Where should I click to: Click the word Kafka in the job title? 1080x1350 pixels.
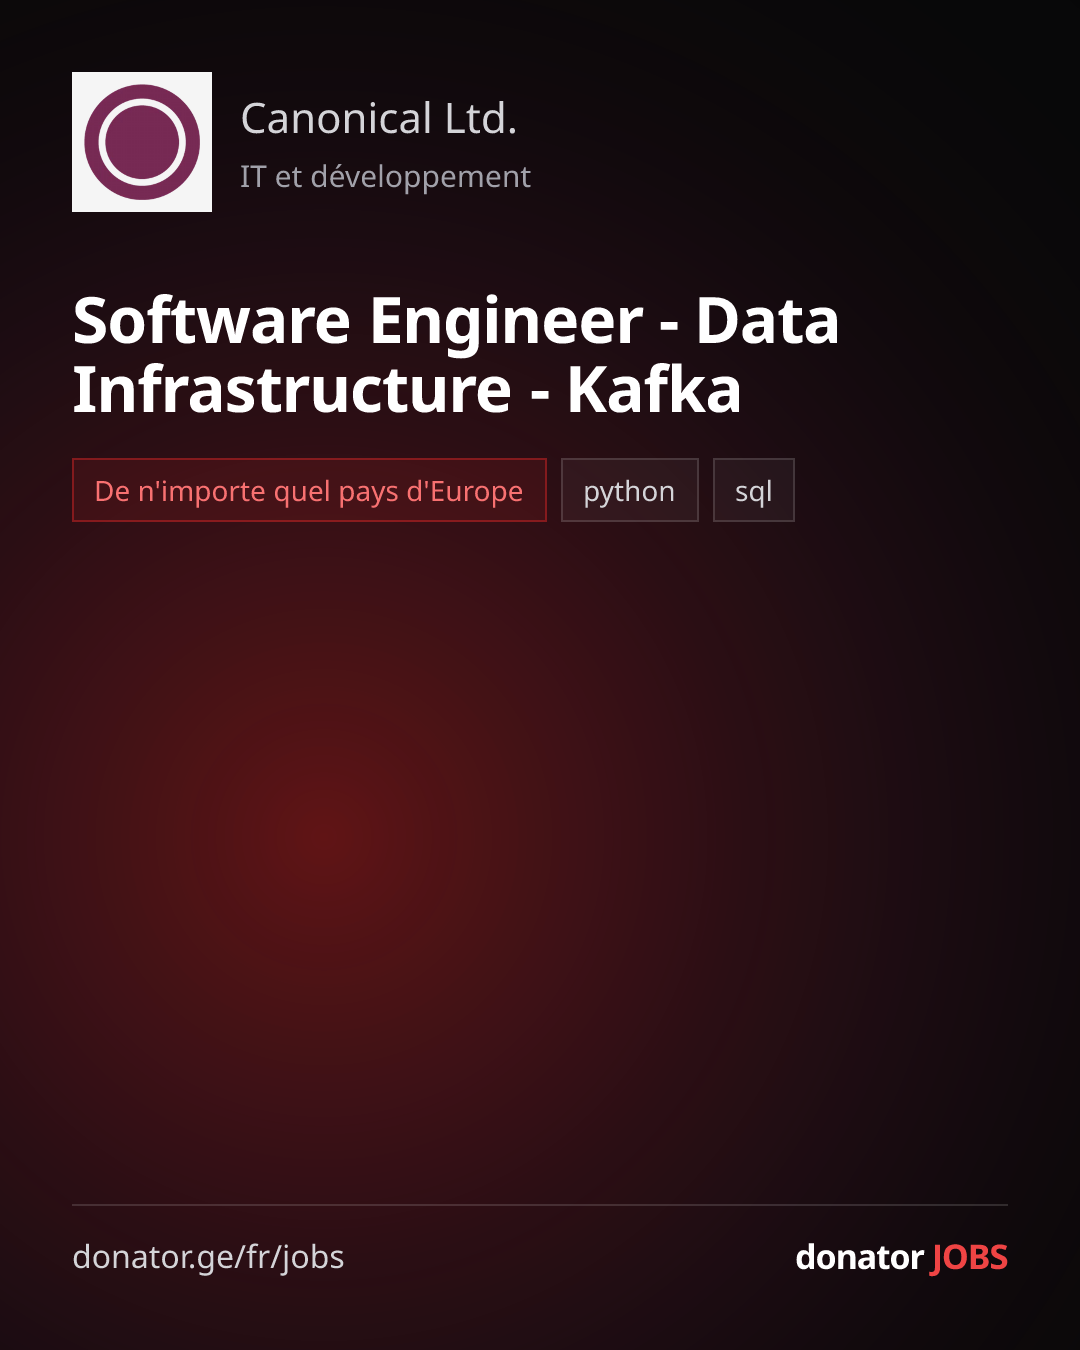pyautogui.click(x=654, y=389)
